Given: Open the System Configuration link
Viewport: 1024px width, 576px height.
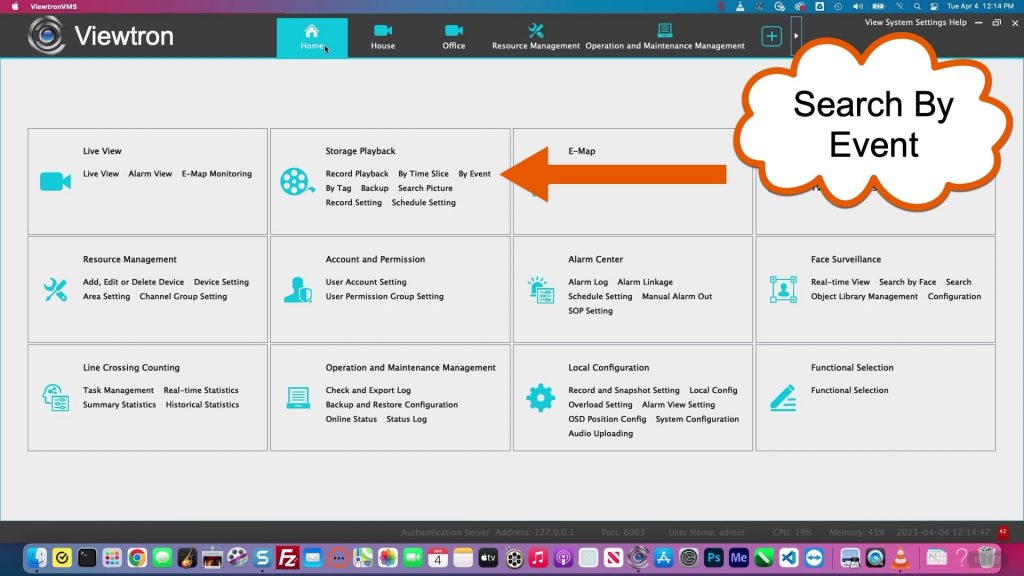Looking at the screenshot, I should [x=697, y=419].
